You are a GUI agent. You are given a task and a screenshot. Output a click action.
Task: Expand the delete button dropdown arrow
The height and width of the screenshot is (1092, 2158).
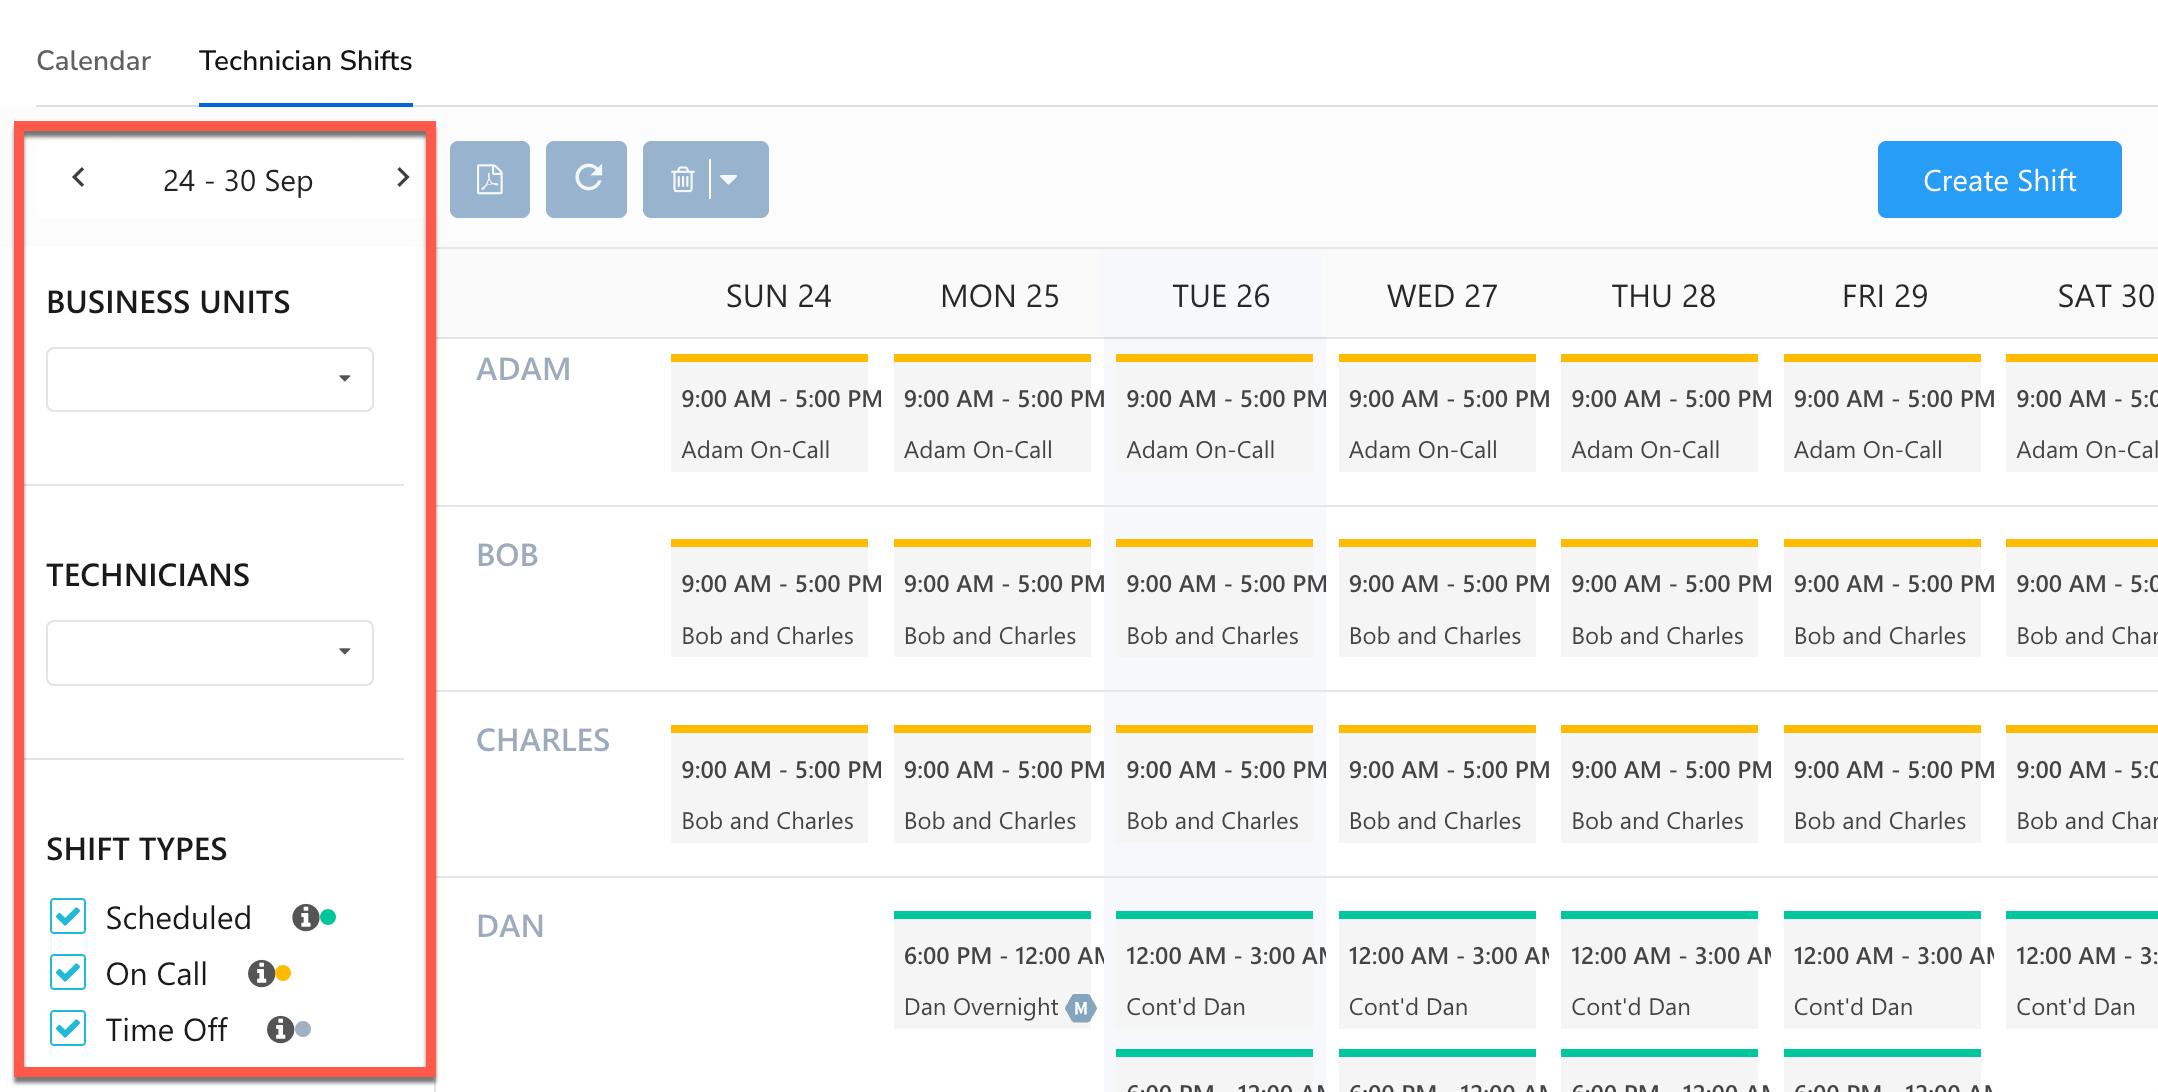click(x=730, y=179)
